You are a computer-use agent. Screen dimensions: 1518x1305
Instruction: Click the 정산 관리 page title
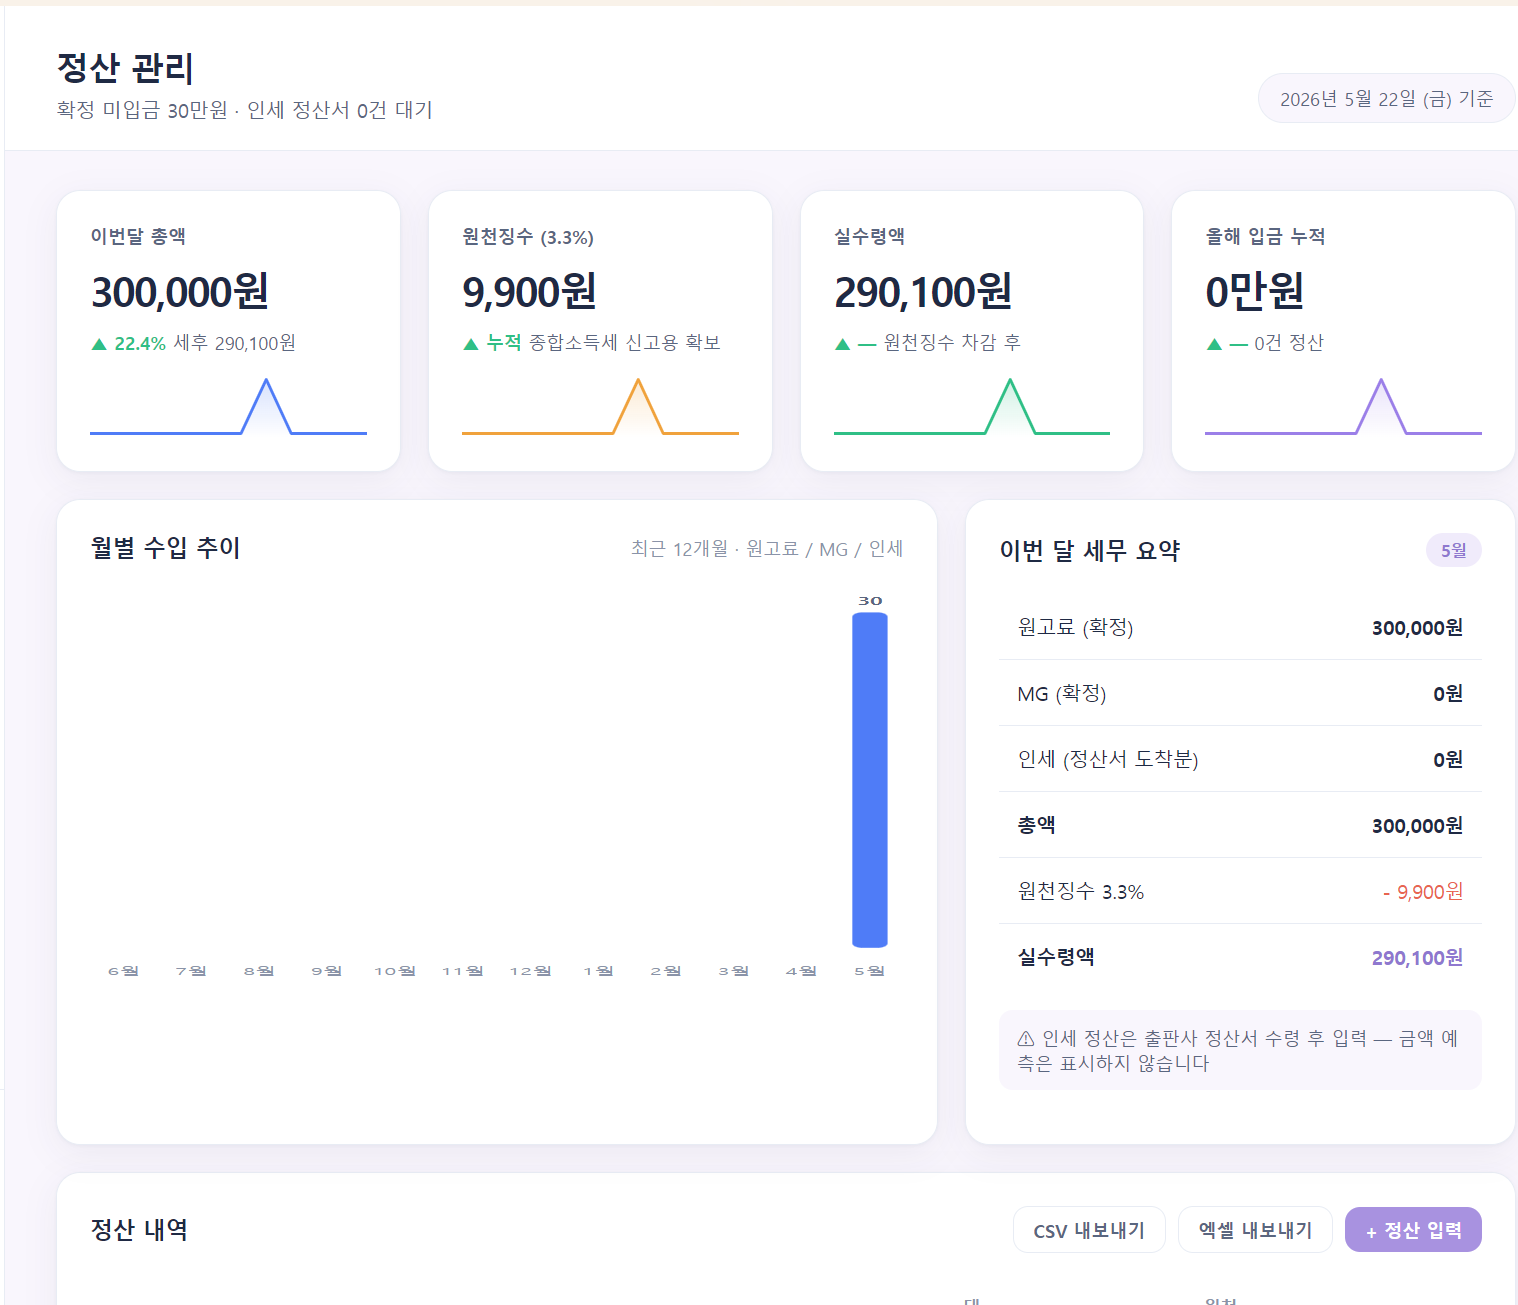125,68
